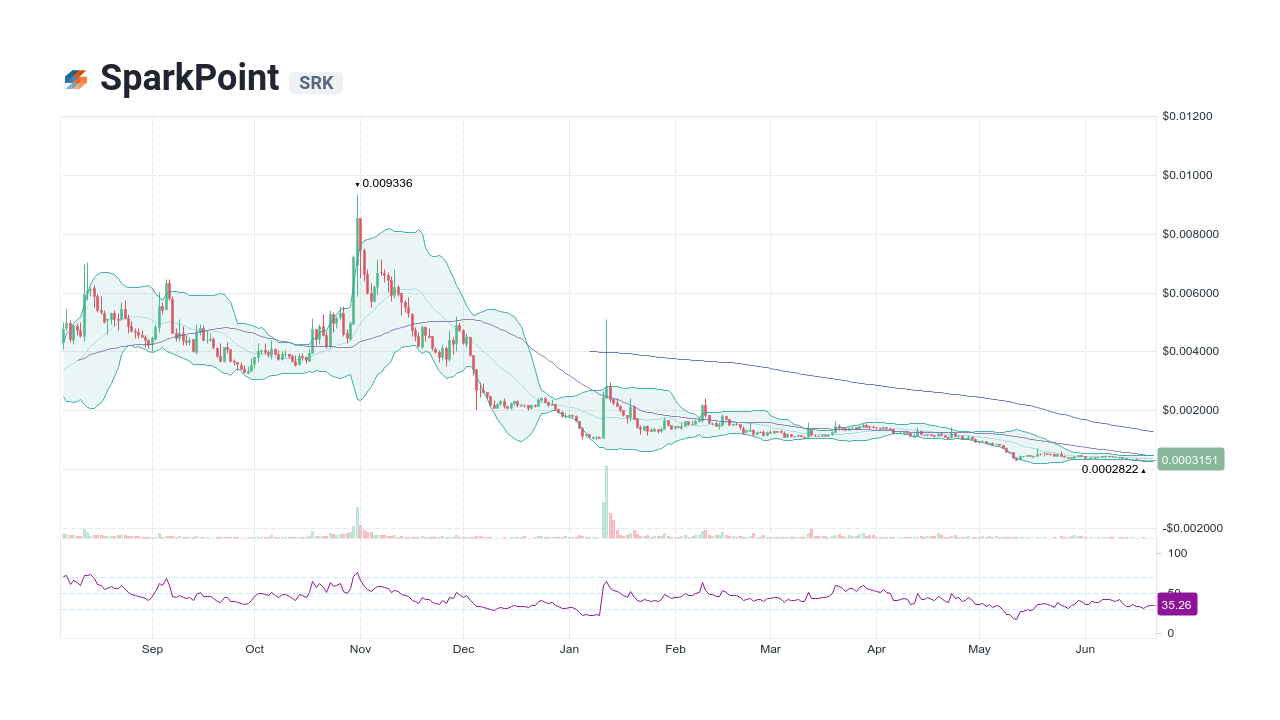Toggle the SRK ticker badge
The width and height of the screenshot is (1280, 720).
pyautogui.click(x=315, y=83)
